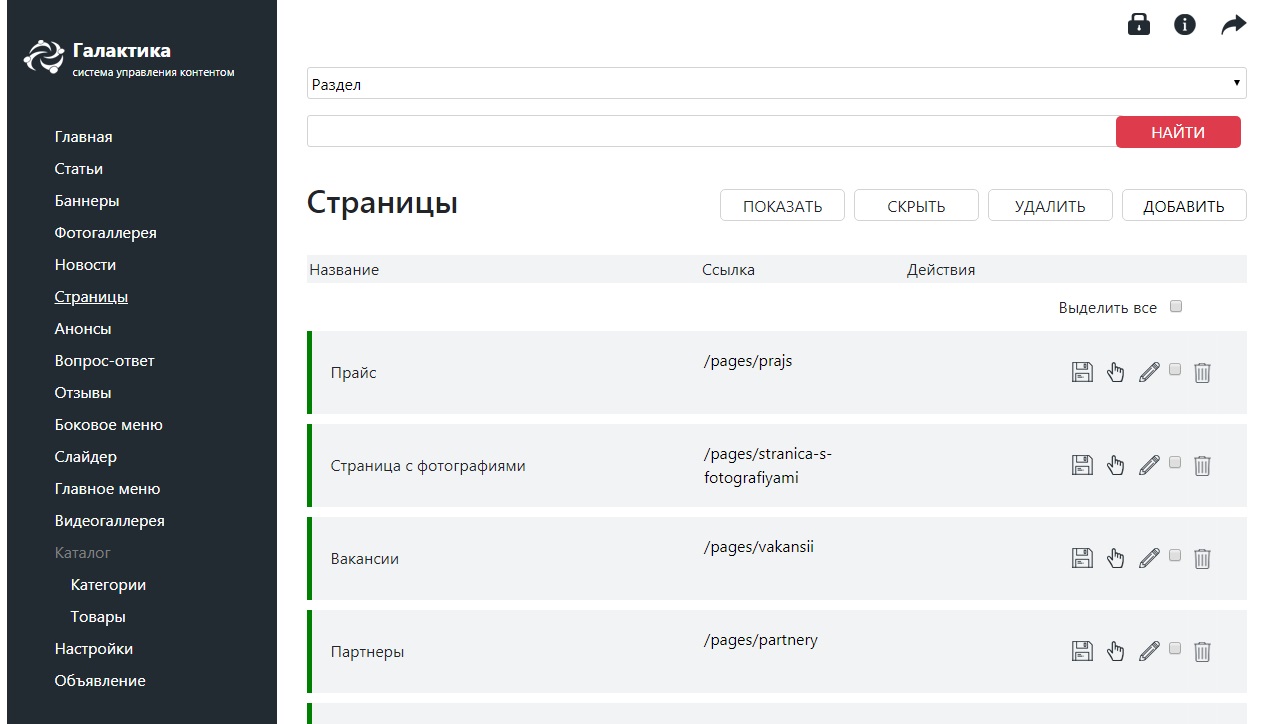Click the hand icon in the Вакансии row
The image size is (1264, 724).
coord(1116,558)
